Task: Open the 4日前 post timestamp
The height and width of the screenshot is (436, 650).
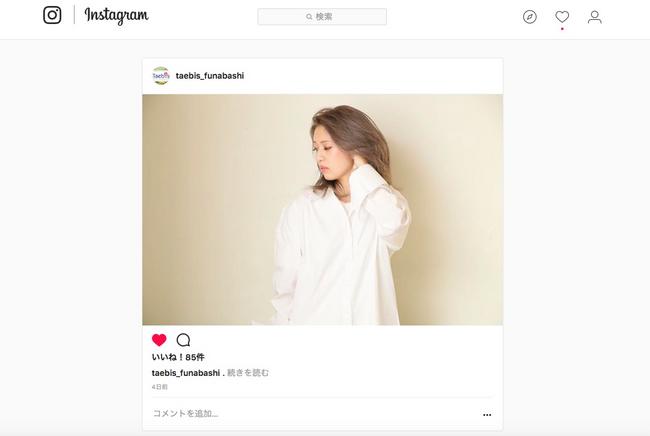Action: pyautogui.click(x=160, y=387)
